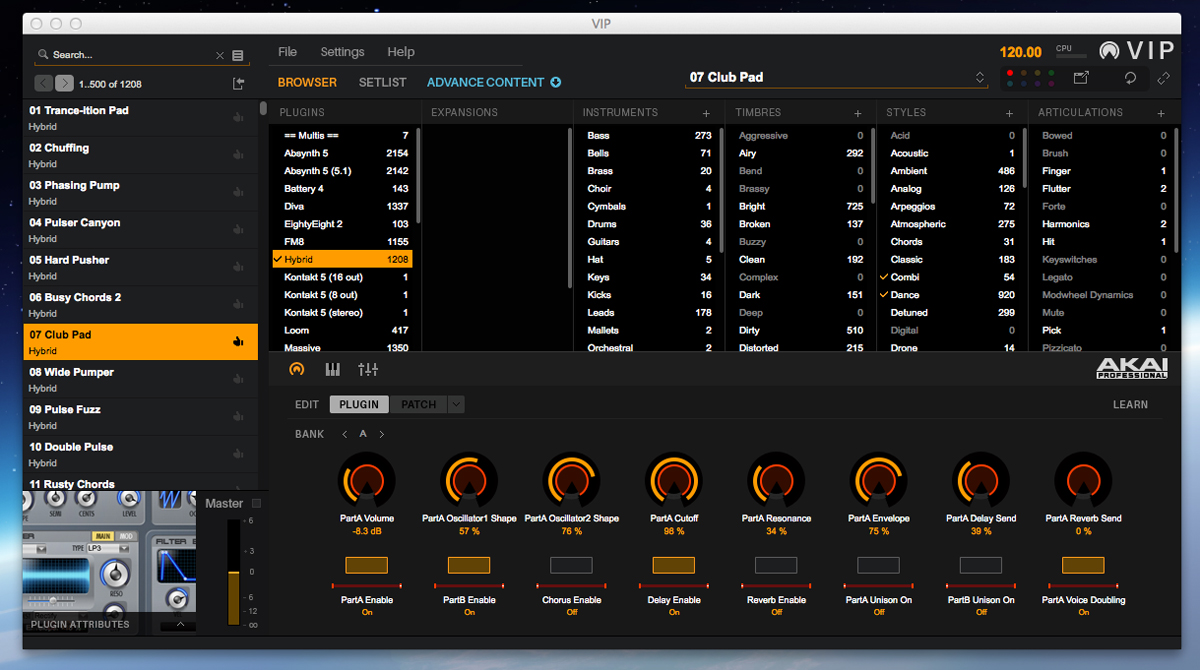The image size is (1200, 670).
Task: Toggle PartA Voice Doubling switch
Action: coord(1083,565)
